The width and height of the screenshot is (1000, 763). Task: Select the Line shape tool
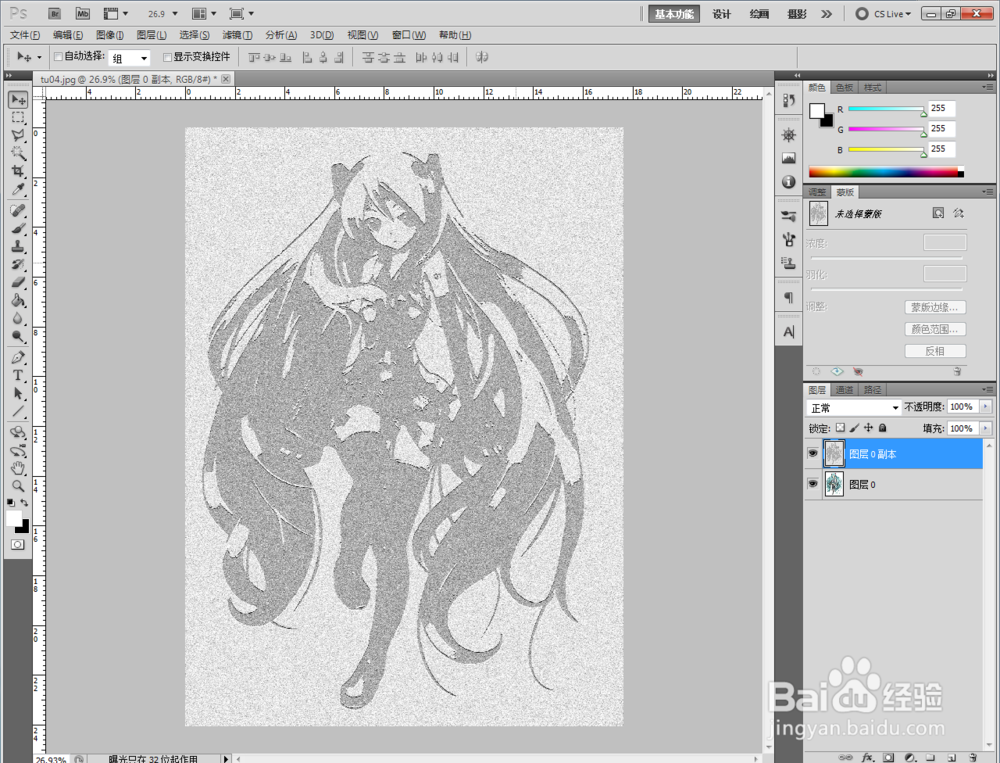tap(18, 411)
